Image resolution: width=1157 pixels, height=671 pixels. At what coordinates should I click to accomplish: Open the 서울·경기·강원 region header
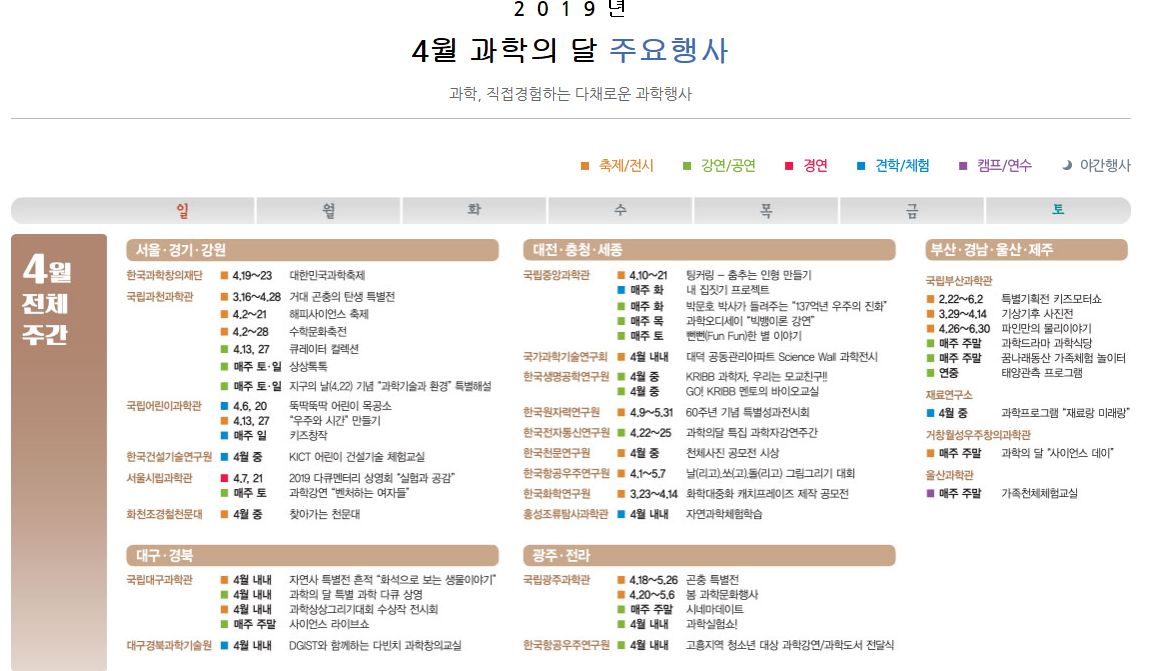click(x=312, y=250)
